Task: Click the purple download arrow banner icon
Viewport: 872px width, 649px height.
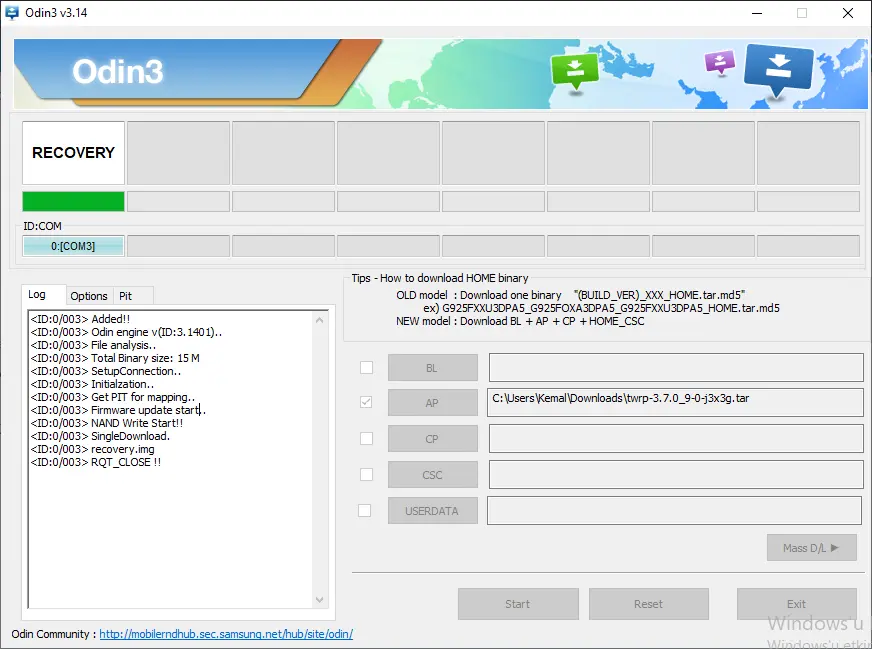Action: coord(720,61)
